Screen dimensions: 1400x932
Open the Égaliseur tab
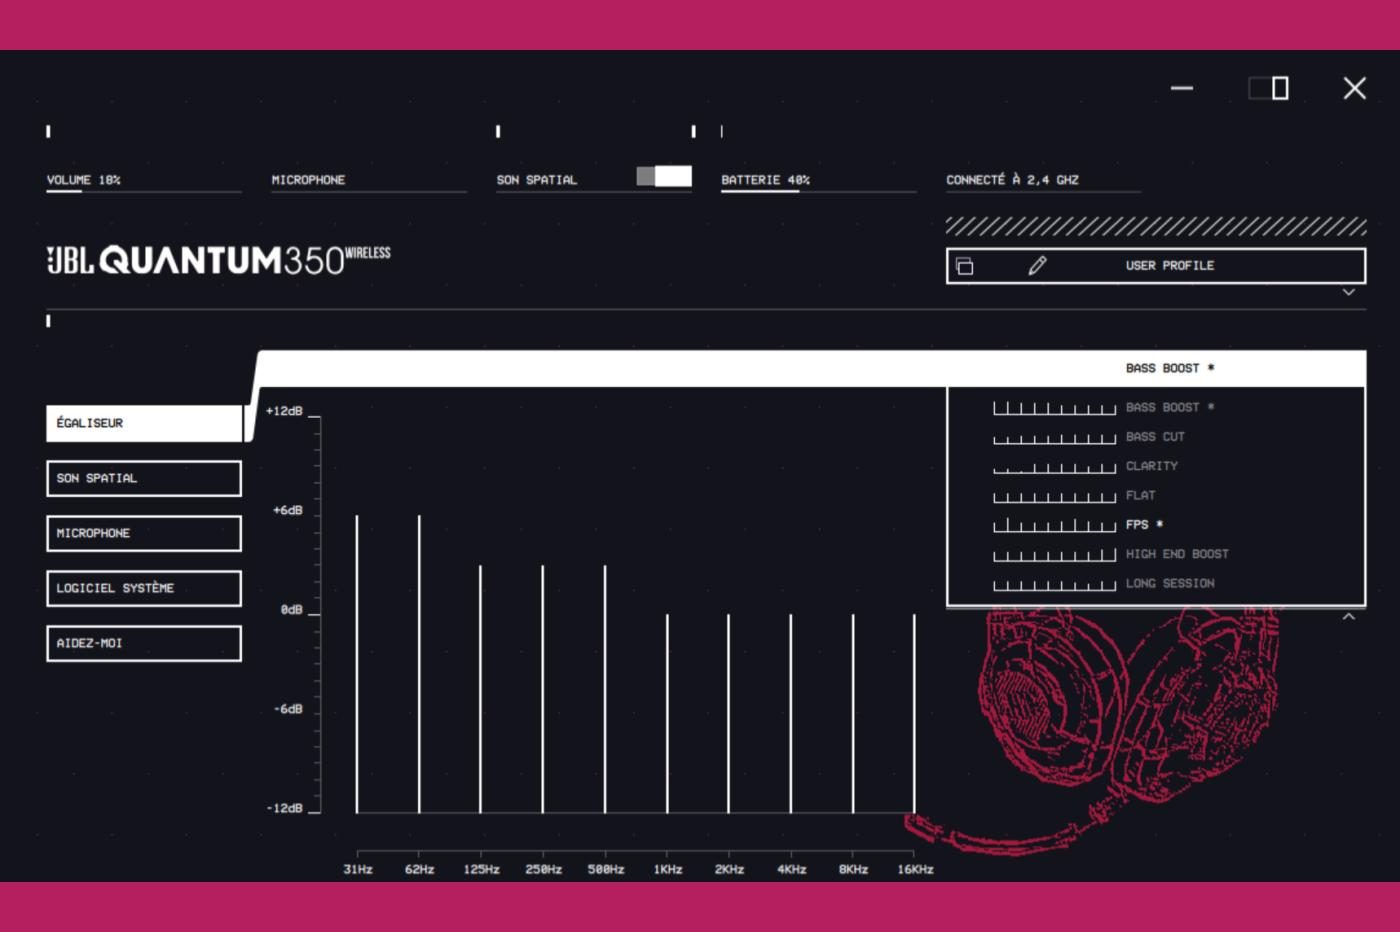pos(144,423)
